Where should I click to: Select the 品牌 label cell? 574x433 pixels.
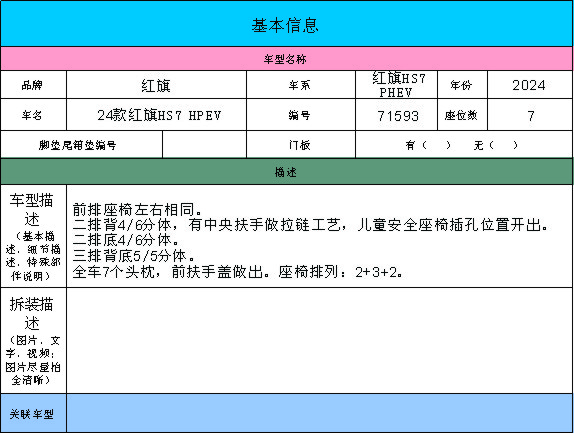tap(33, 85)
